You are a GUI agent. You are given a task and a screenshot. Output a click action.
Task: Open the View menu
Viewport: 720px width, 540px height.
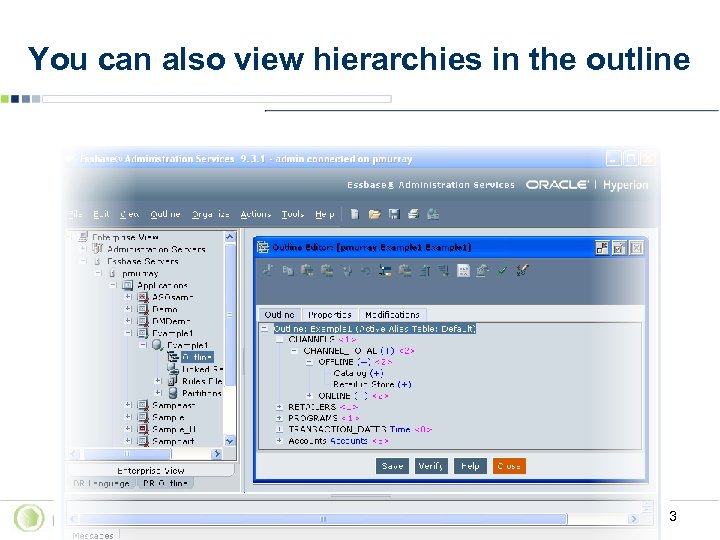pos(129,214)
